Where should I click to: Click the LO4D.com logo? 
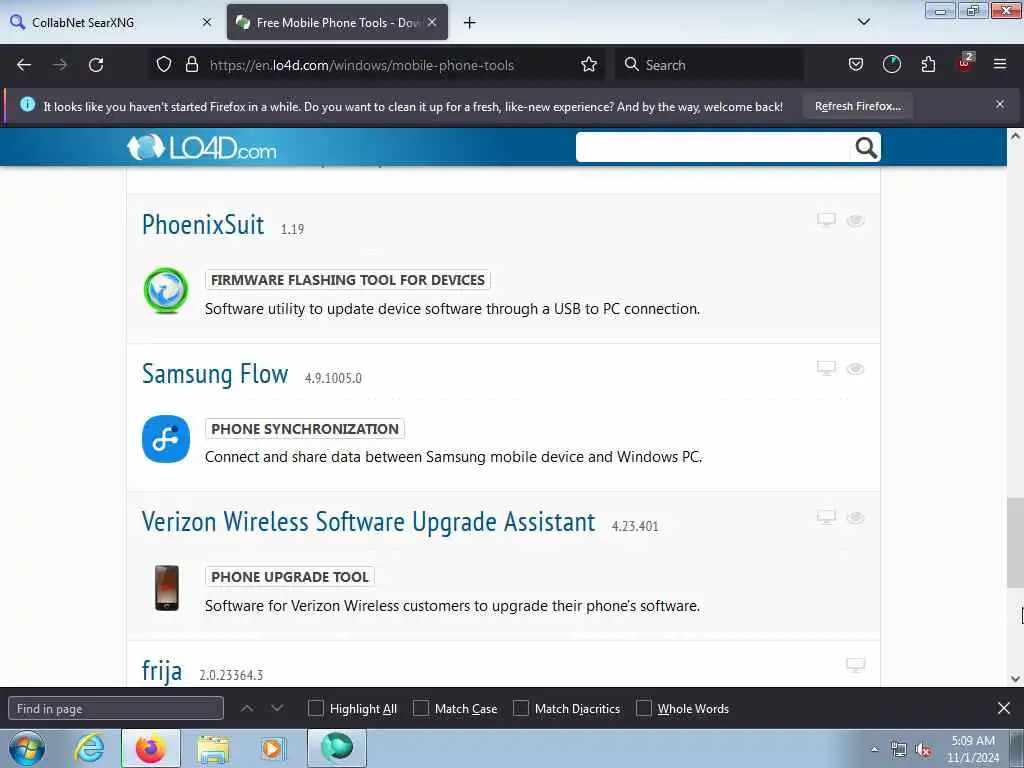(x=201, y=148)
